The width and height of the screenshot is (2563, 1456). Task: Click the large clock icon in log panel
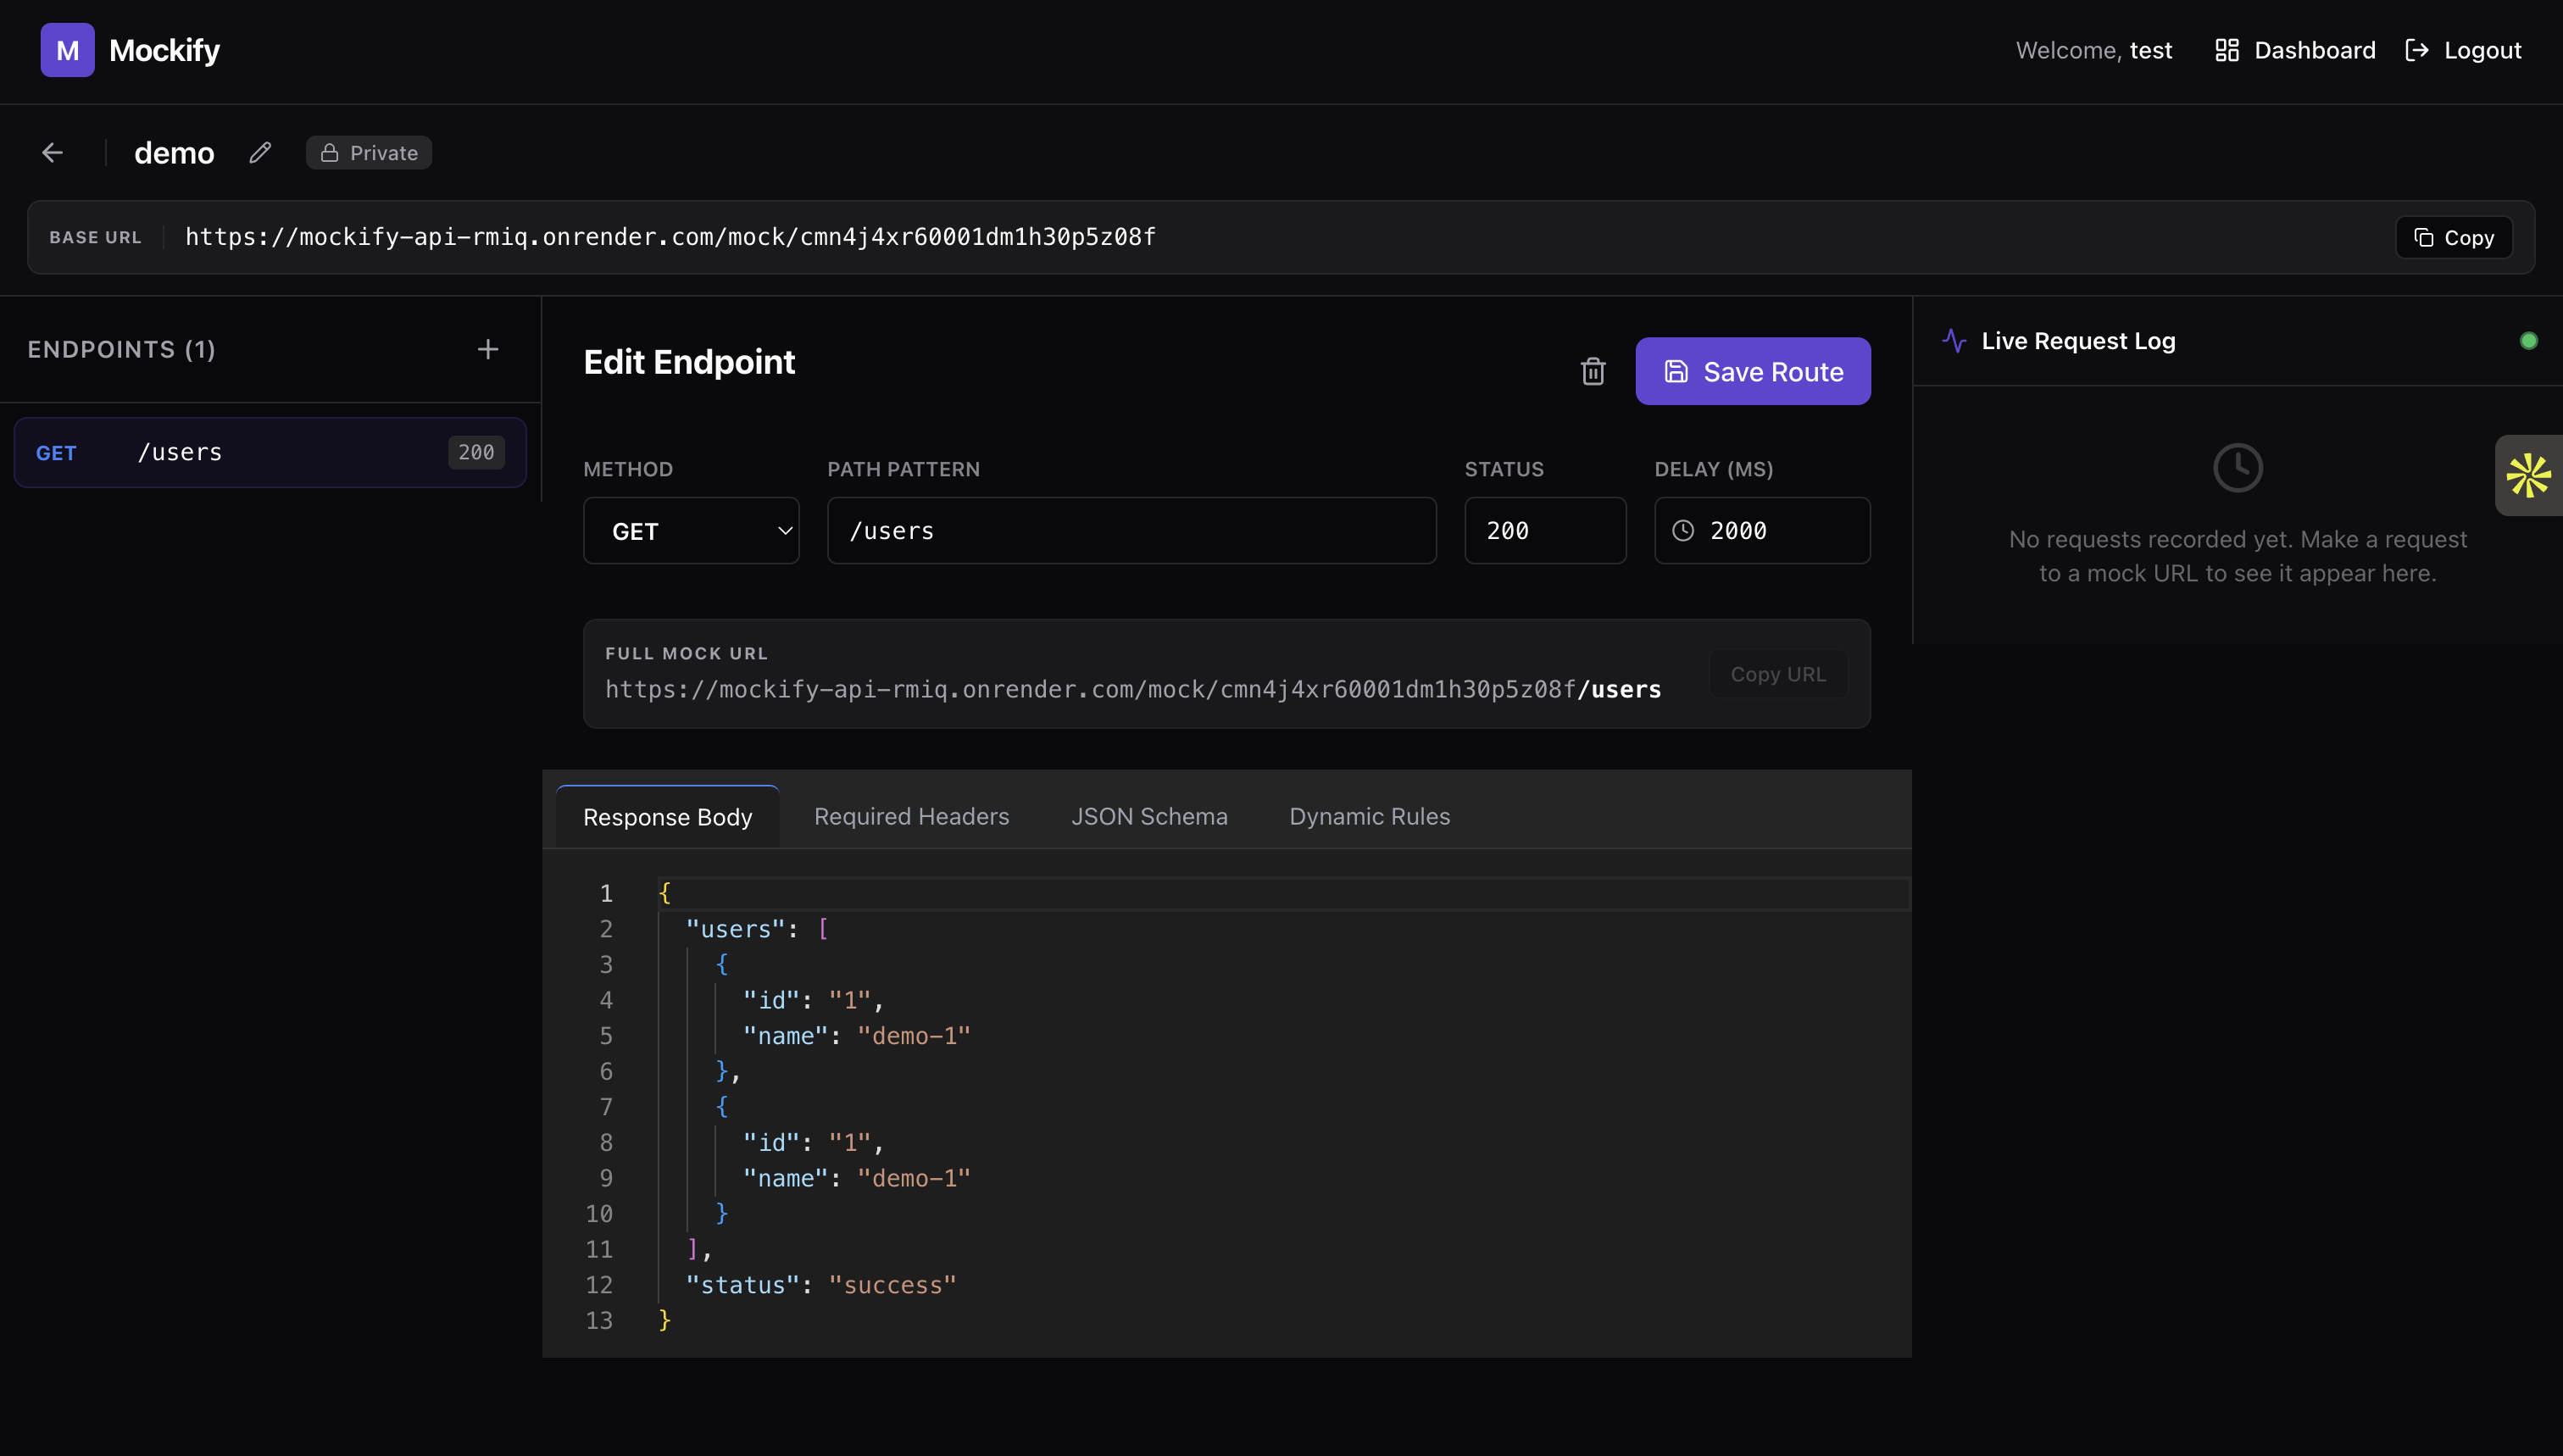point(2237,468)
